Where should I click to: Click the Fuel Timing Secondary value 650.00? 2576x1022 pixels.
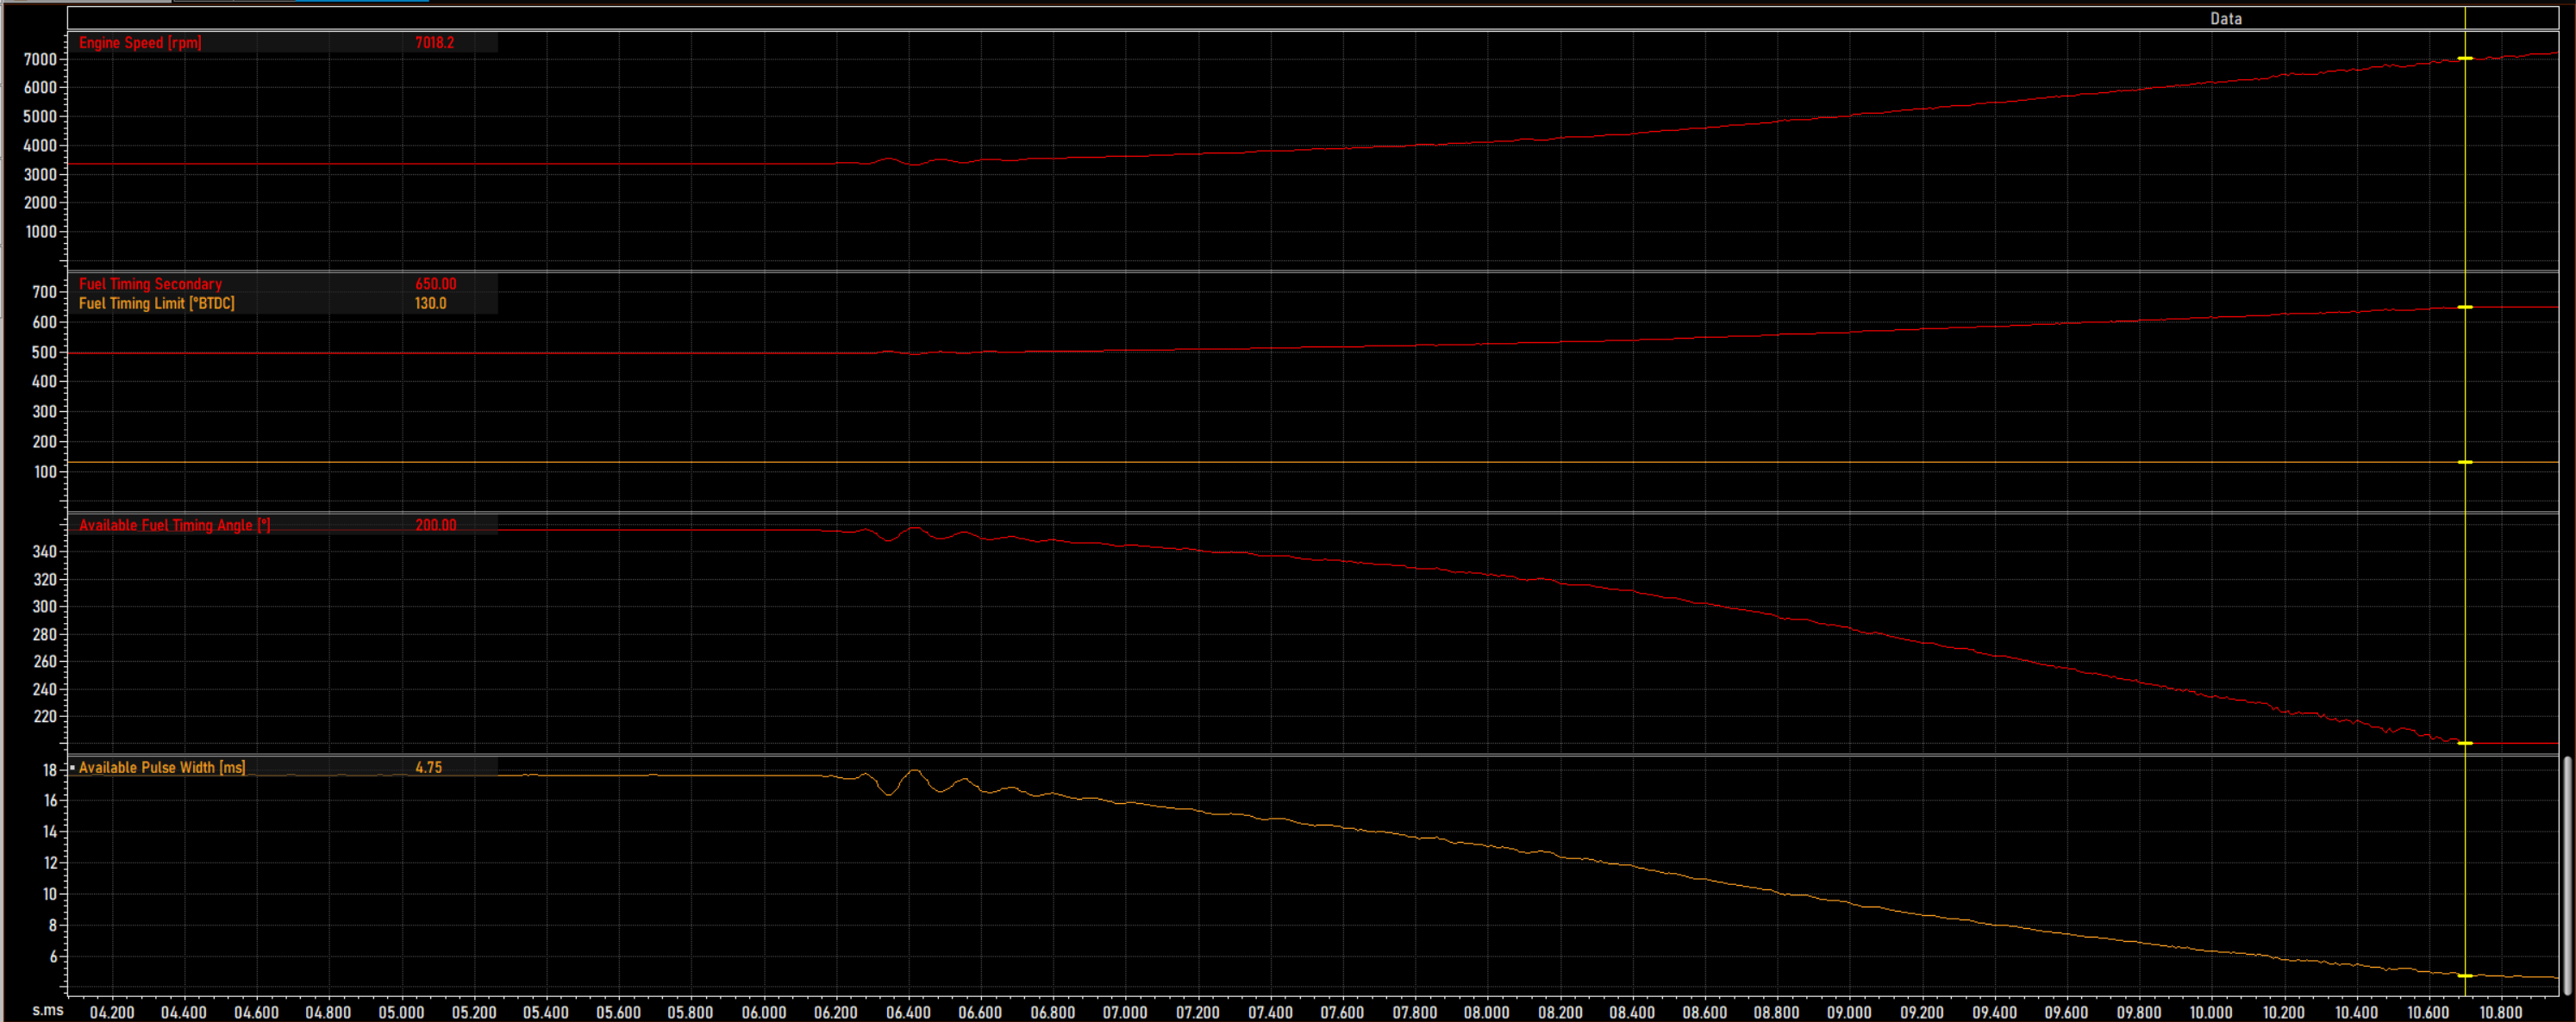tap(435, 284)
